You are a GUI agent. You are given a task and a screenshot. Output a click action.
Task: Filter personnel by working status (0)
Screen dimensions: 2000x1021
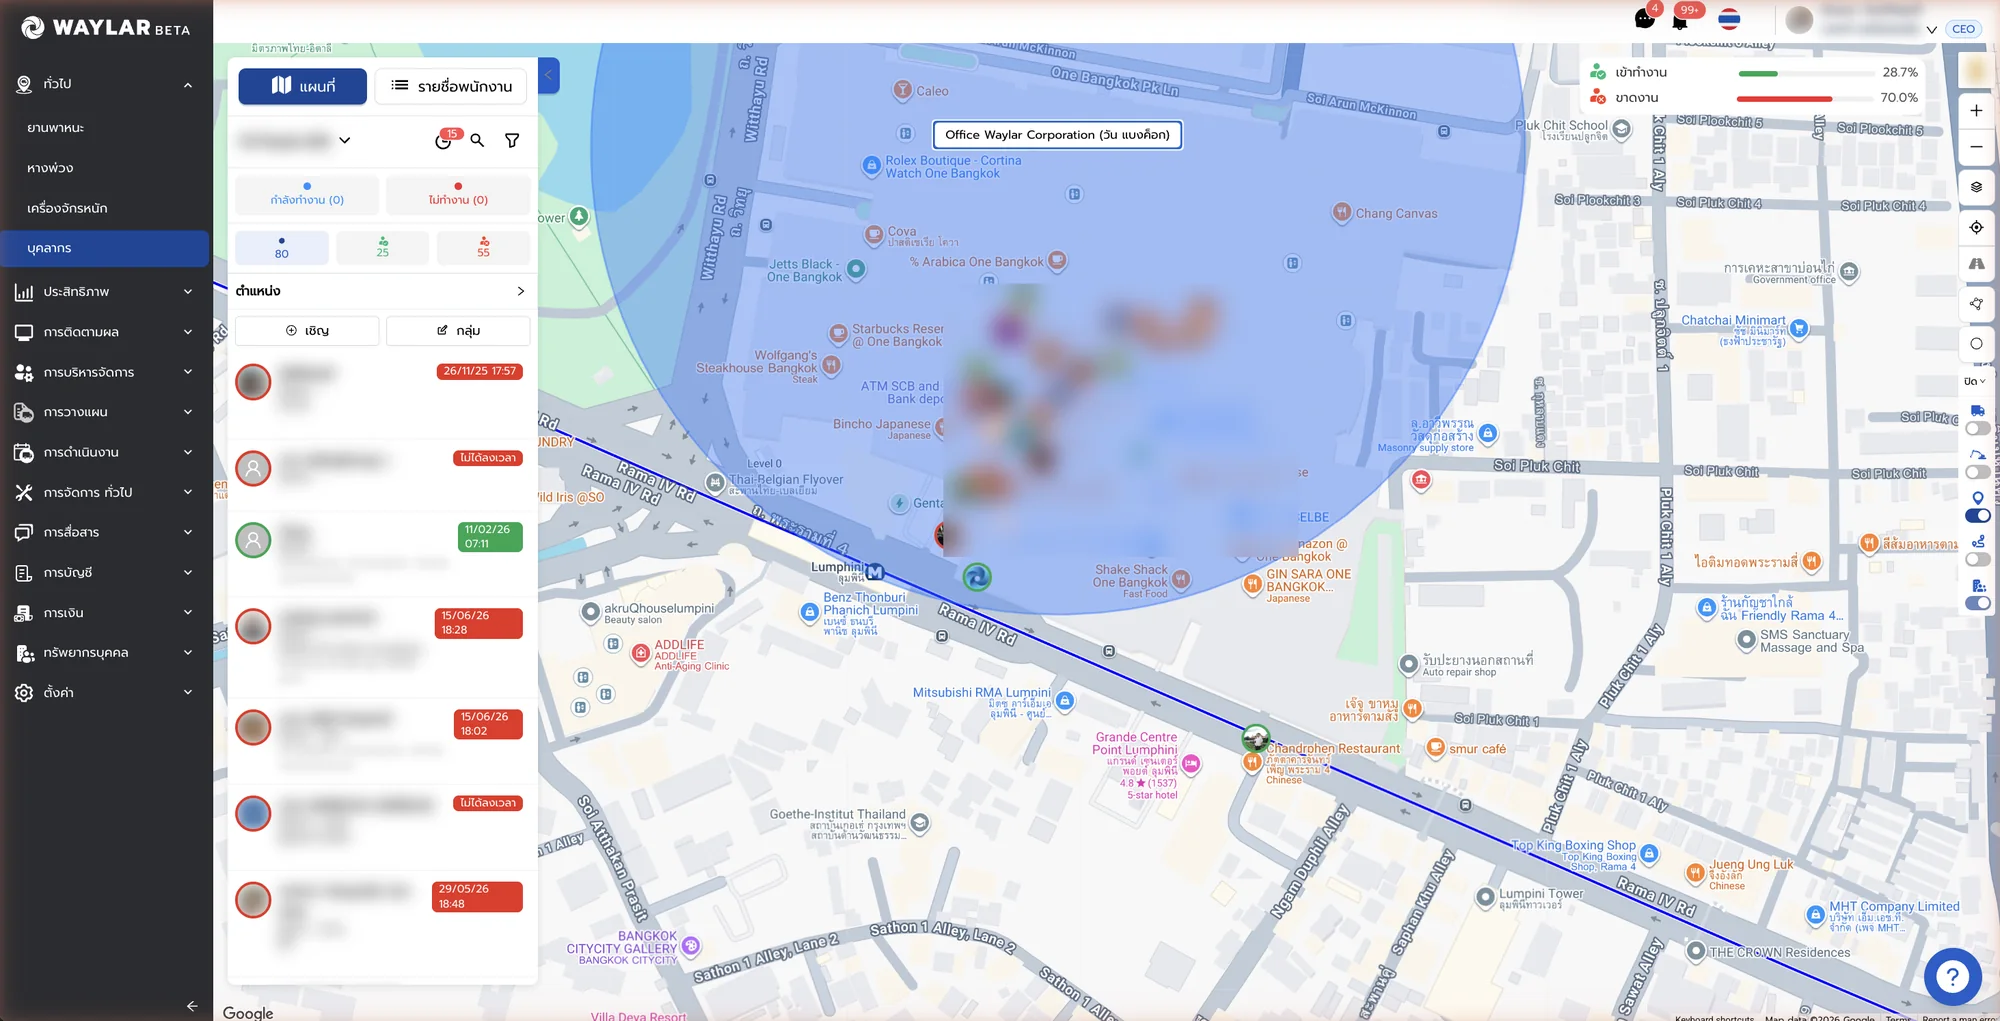coord(307,194)
